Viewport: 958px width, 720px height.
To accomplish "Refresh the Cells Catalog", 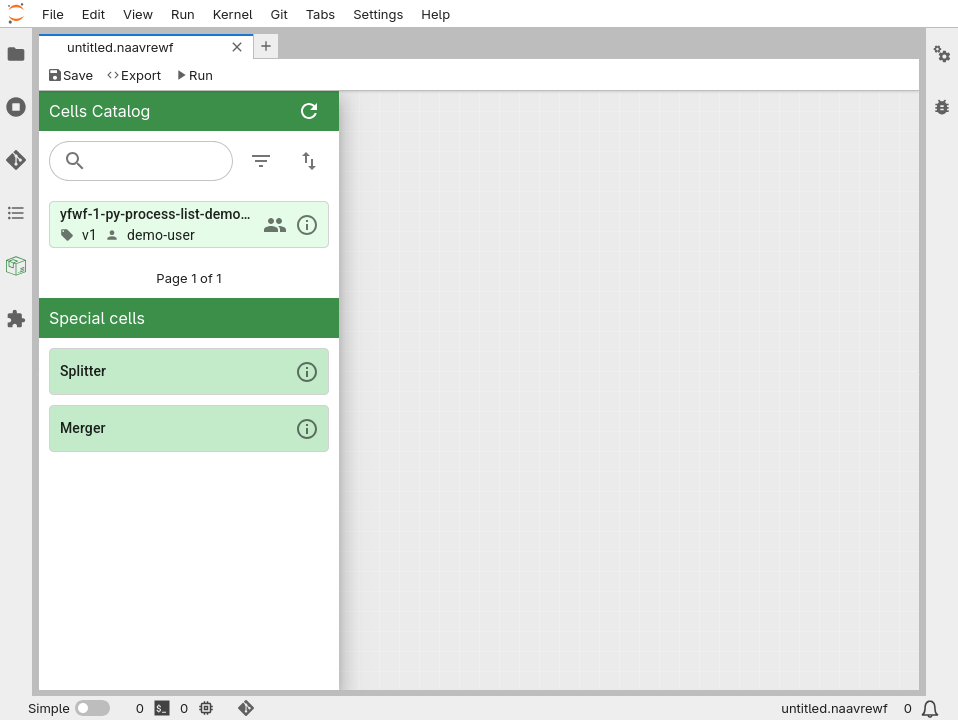I will coord(309,111).
